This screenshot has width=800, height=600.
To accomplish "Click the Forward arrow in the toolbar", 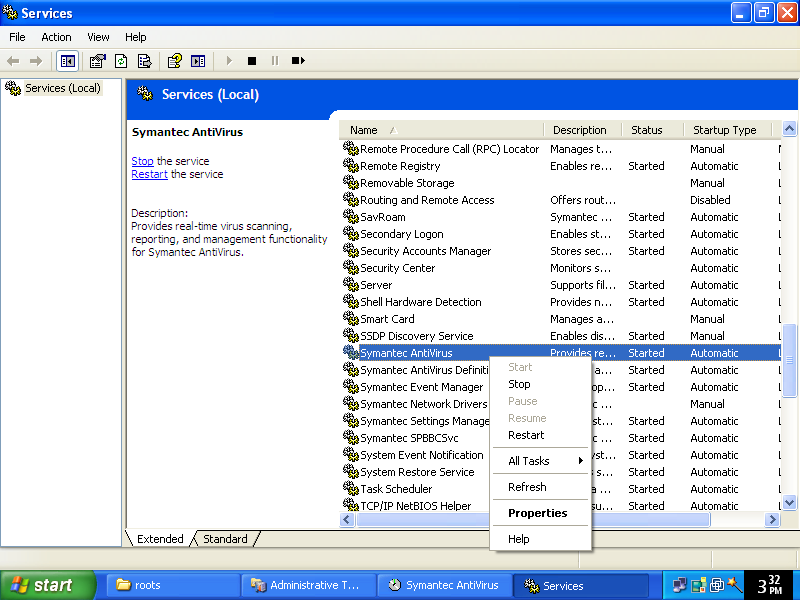I will click(x=36, y=61).
